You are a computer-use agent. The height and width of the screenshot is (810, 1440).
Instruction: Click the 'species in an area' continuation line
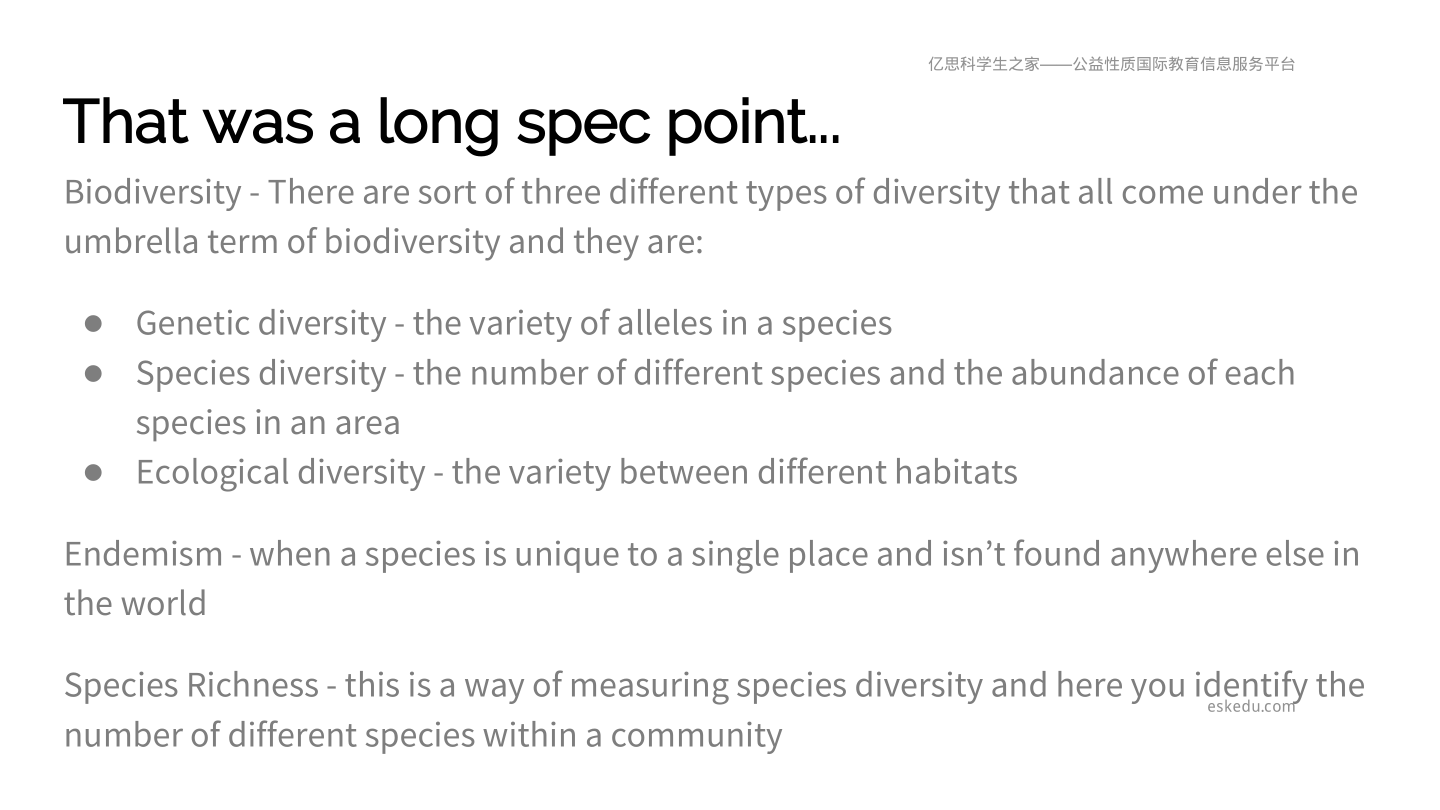click(x=268, y=422)
